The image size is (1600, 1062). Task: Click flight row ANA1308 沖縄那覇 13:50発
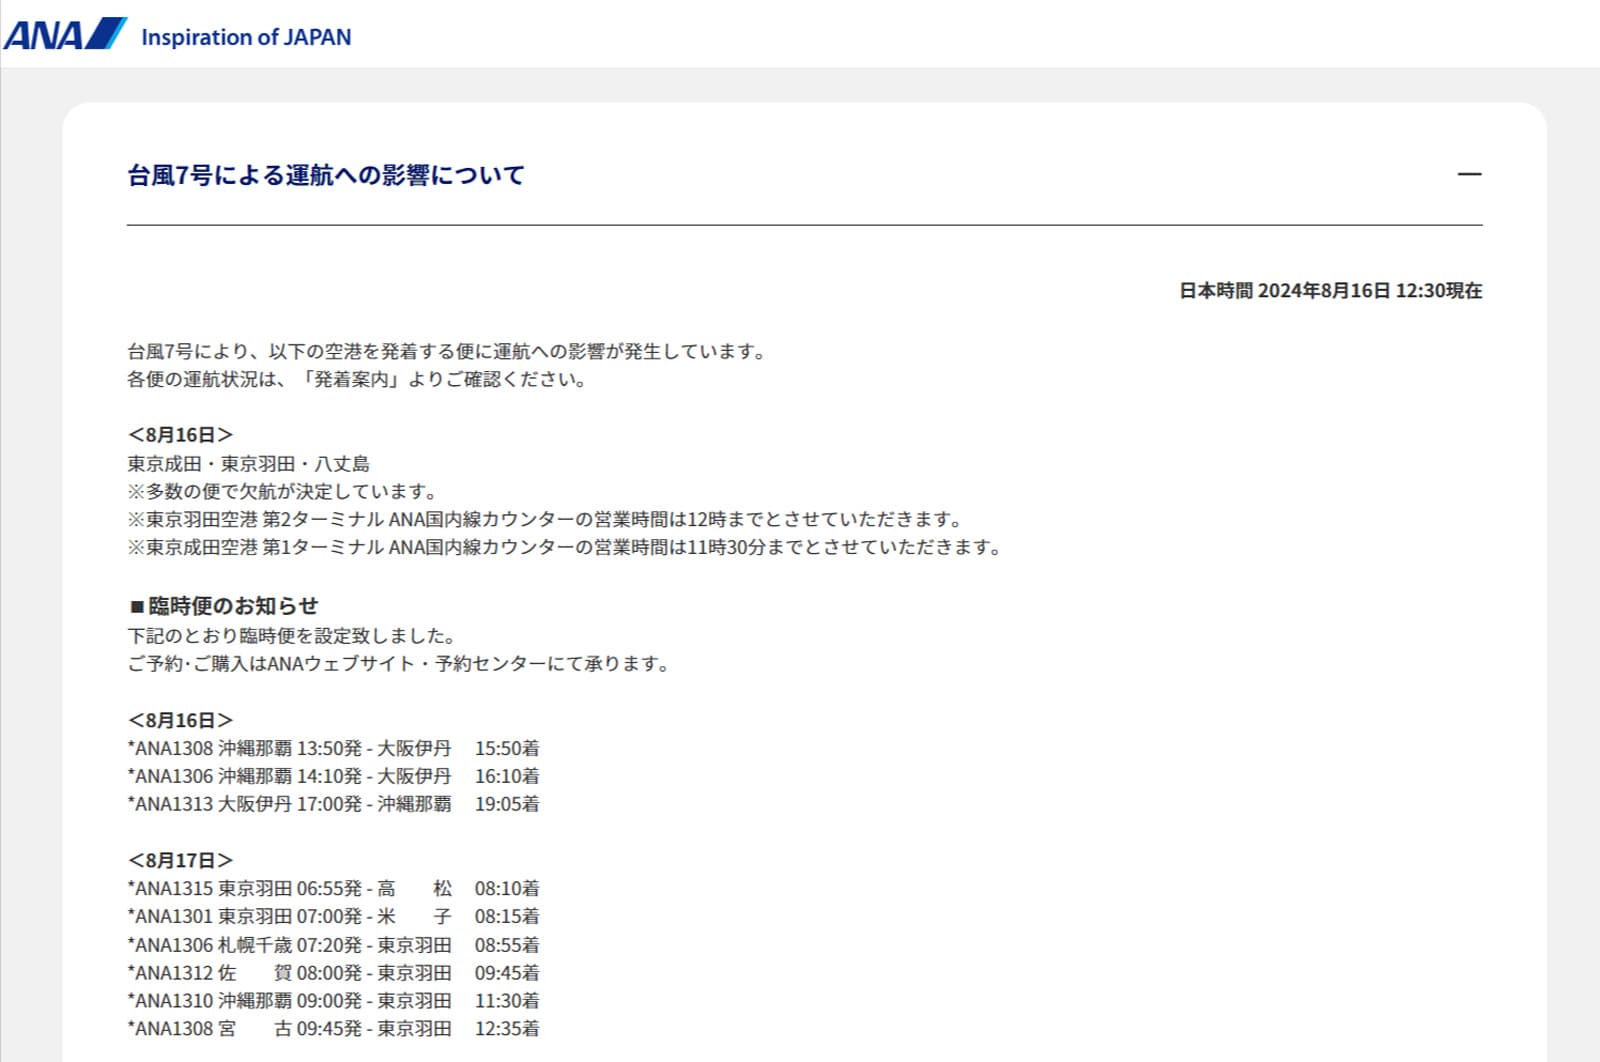[x=333, y=748]
